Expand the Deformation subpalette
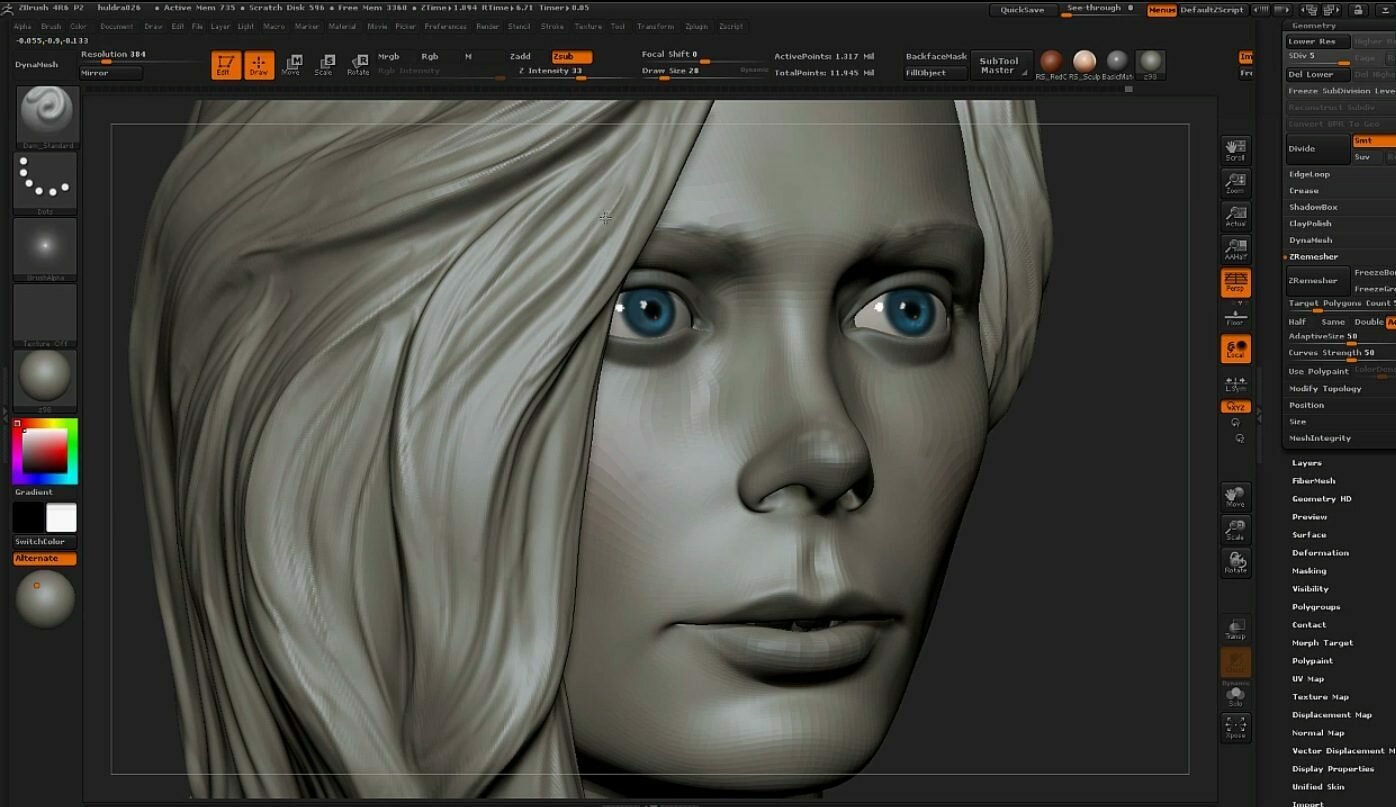 tap(1320, 553)
